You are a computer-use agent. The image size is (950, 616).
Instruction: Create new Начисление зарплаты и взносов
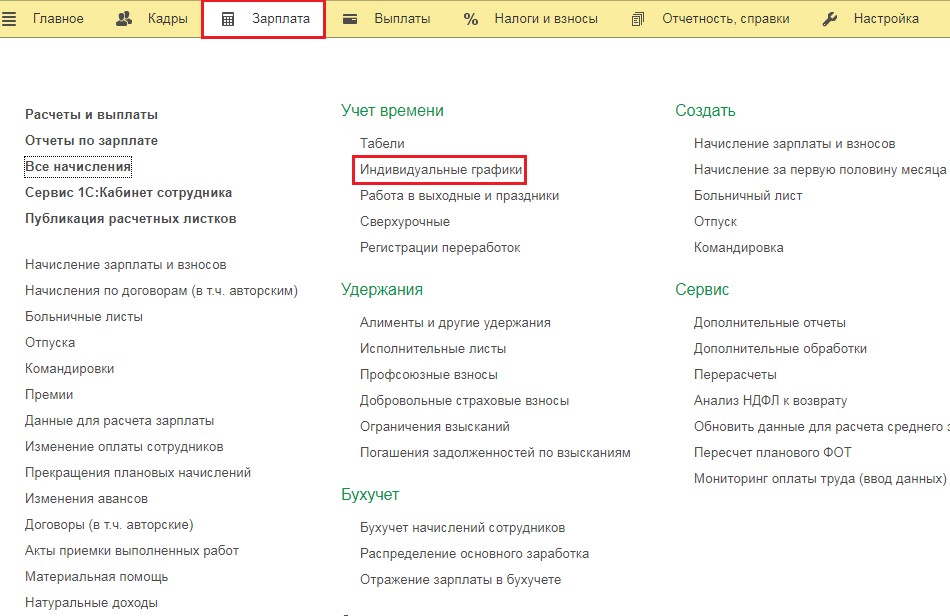pyautogui.click(x=794, y=144)
